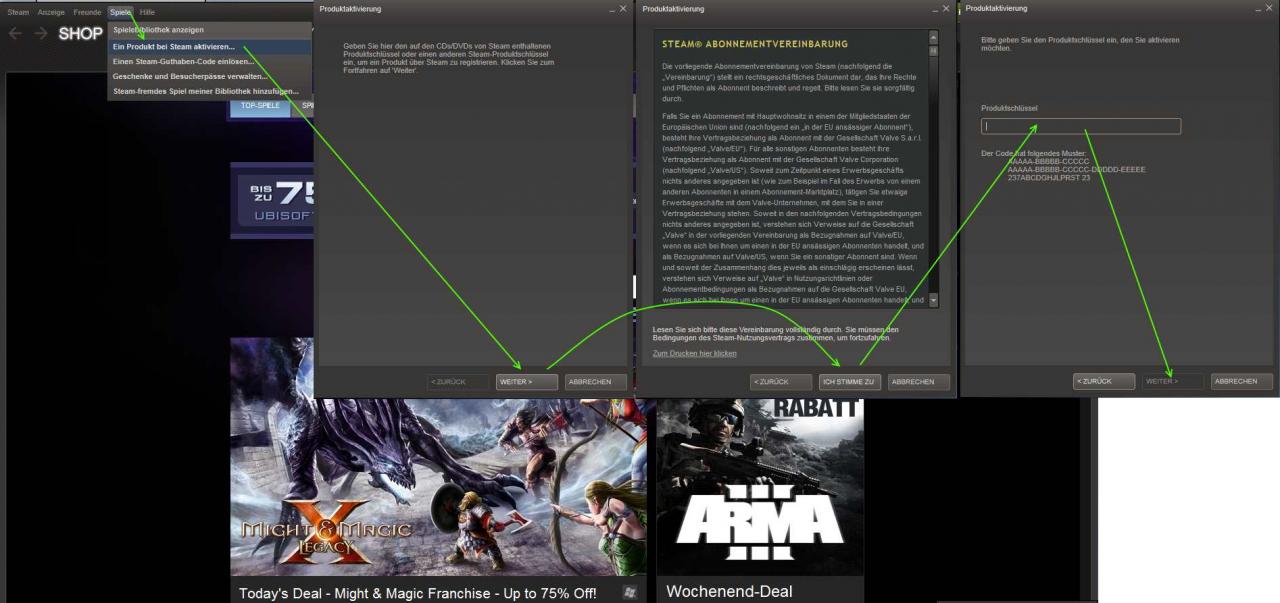Close the Abonnementvereinbarung dialog with X
Viewport: 1280px width, 603px height.
coord(946,9)
